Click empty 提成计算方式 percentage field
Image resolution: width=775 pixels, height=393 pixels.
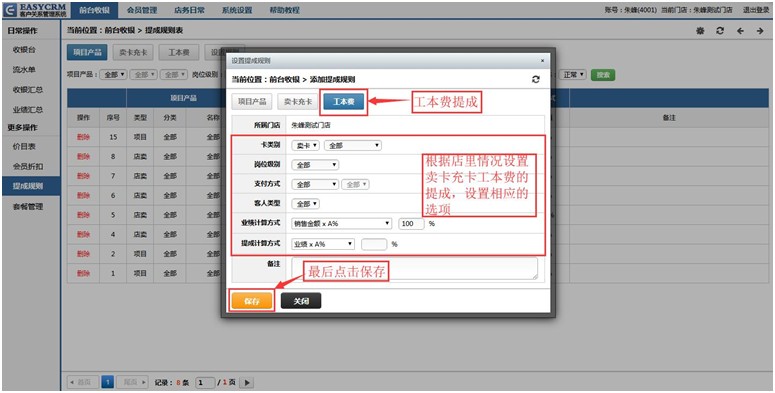pos(374,244)
